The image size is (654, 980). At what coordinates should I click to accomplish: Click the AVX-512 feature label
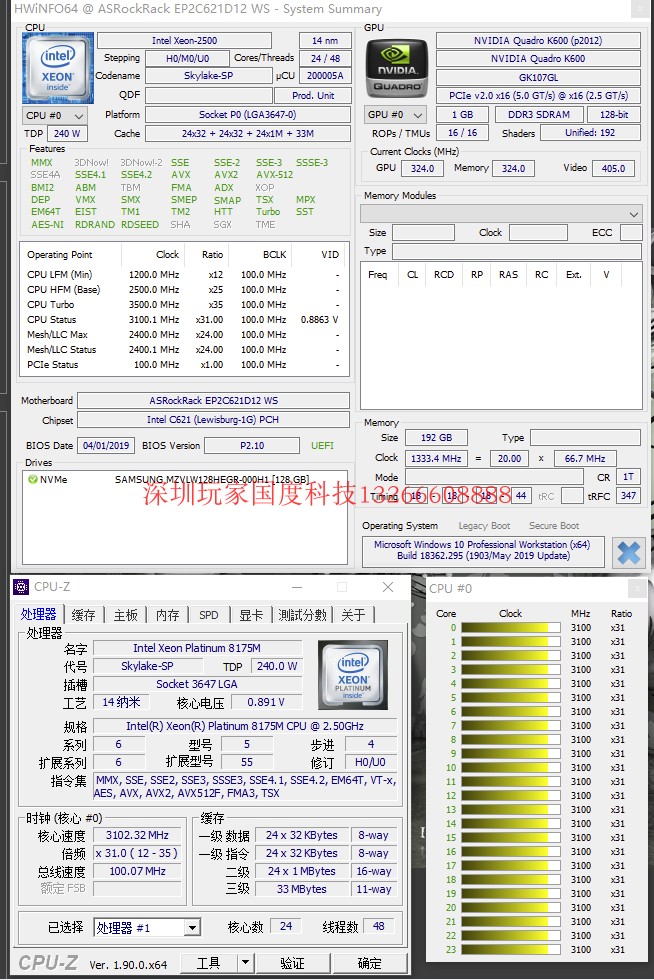[x=274, y=175]
